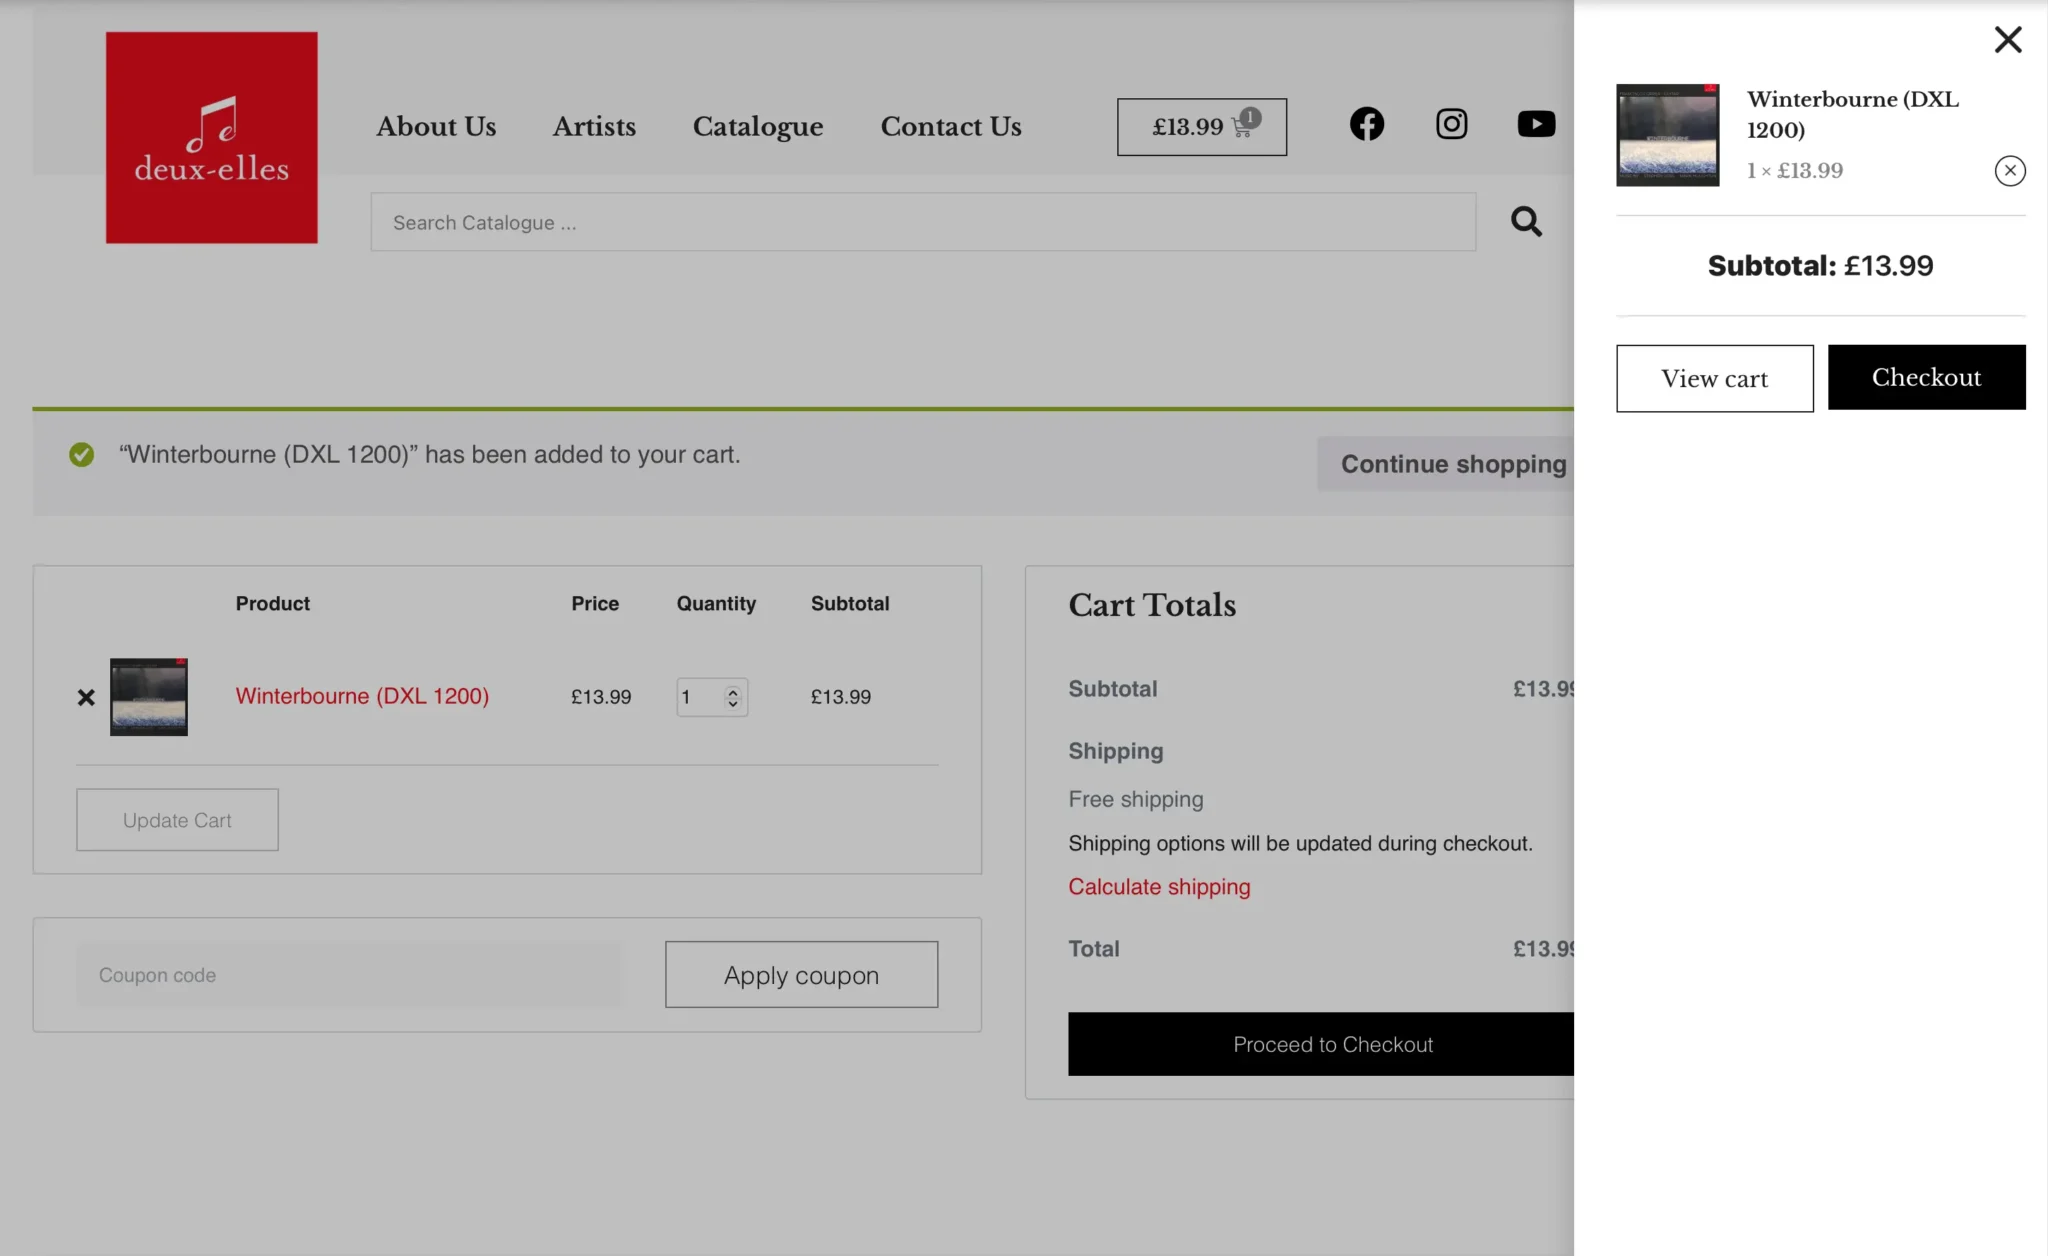Open Winterbourne title in the mini cart

click(x=1853, y=114)
